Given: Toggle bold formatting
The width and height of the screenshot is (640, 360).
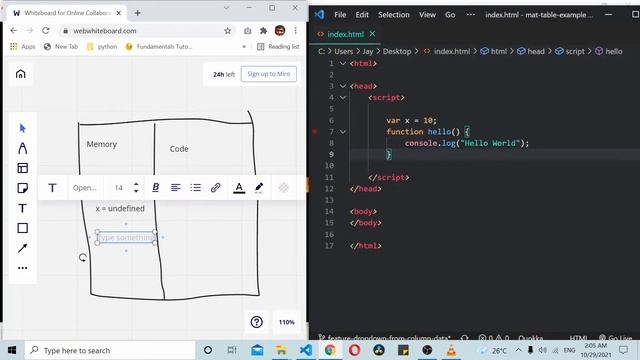Looking at the screenshot, I should [156, 187].
